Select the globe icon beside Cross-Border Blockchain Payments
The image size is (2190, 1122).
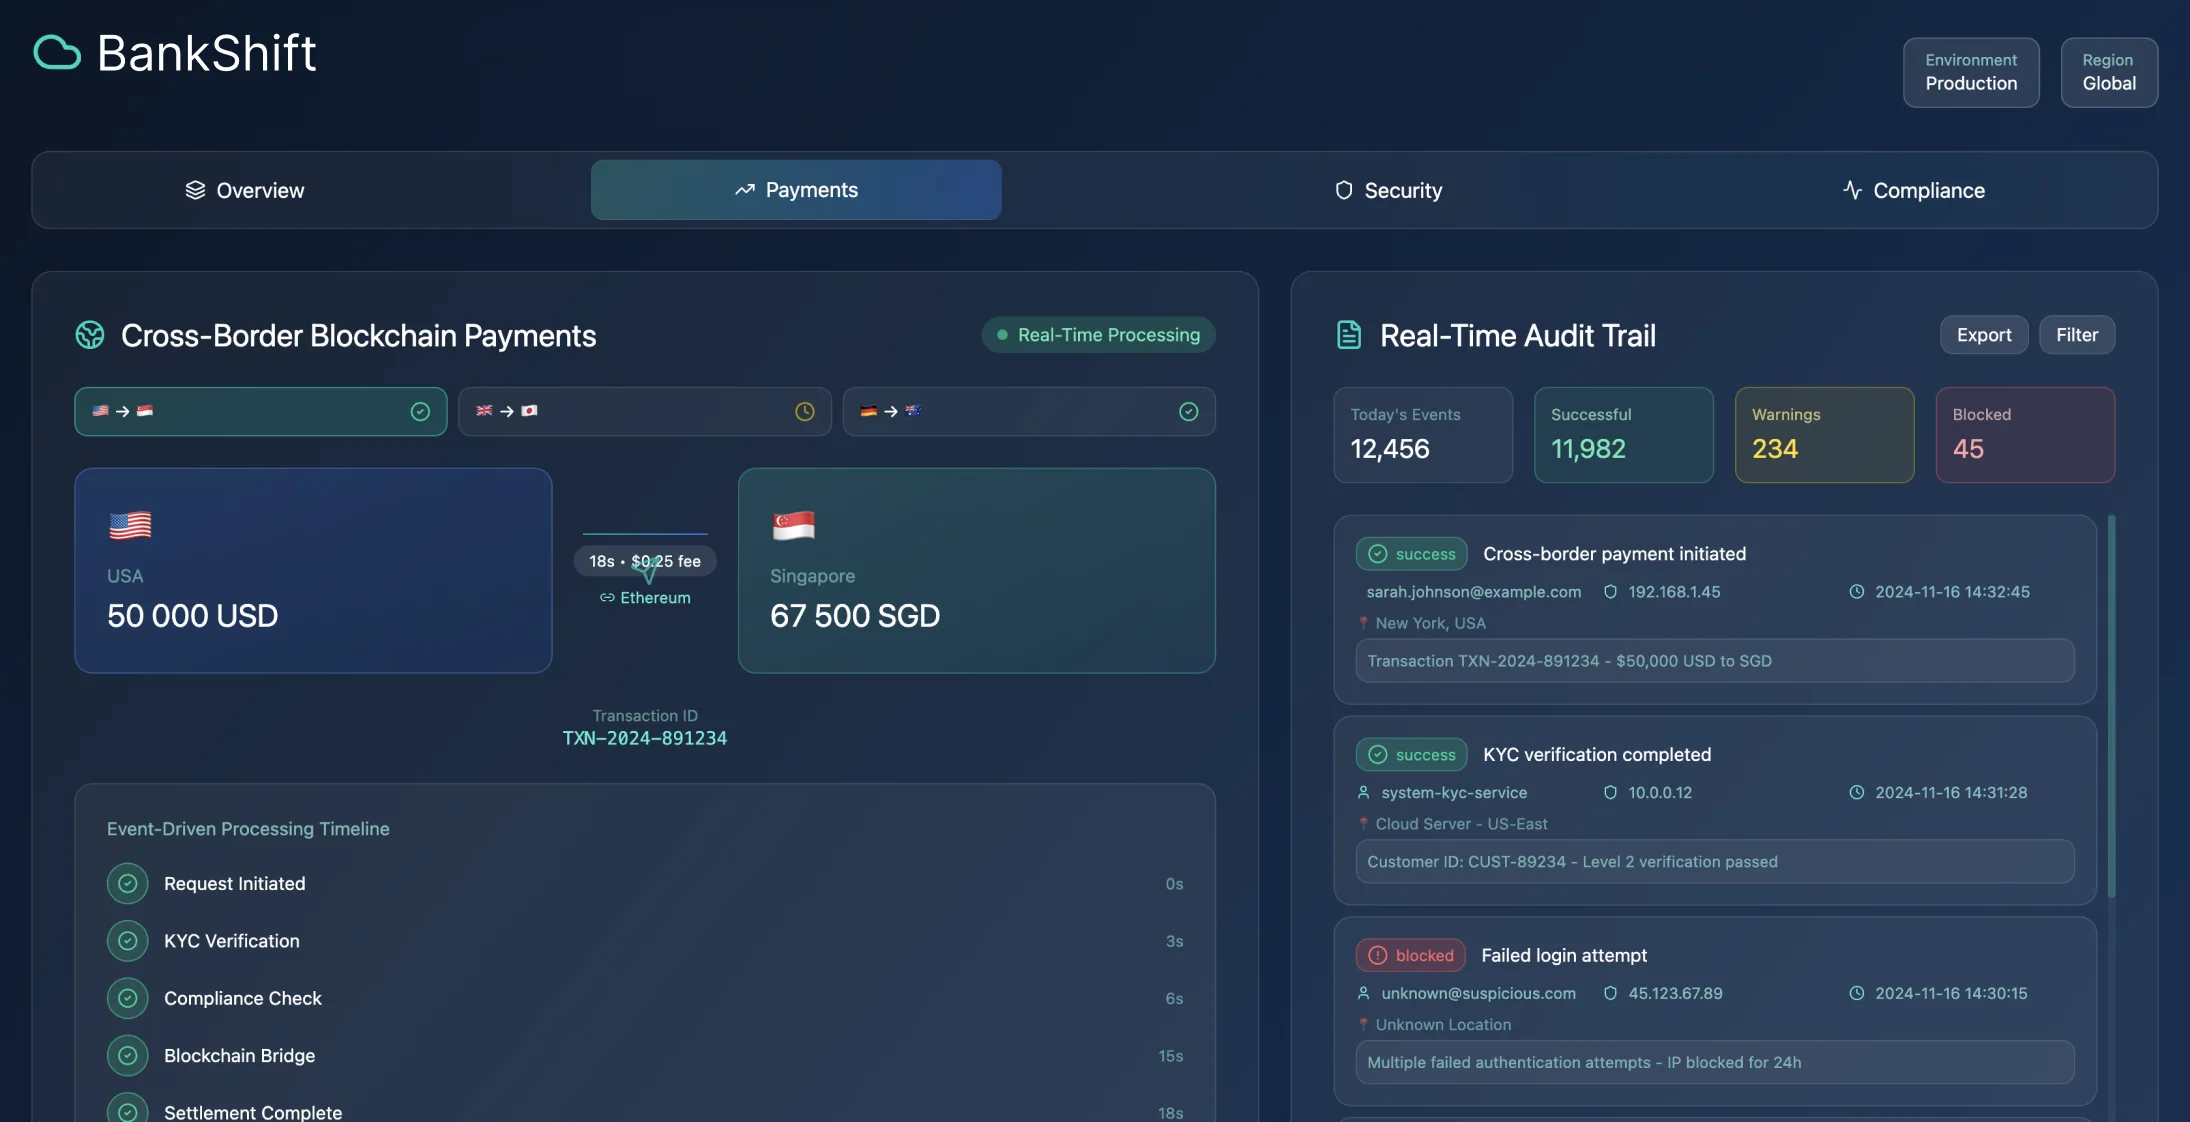click(x=89, y=335)
